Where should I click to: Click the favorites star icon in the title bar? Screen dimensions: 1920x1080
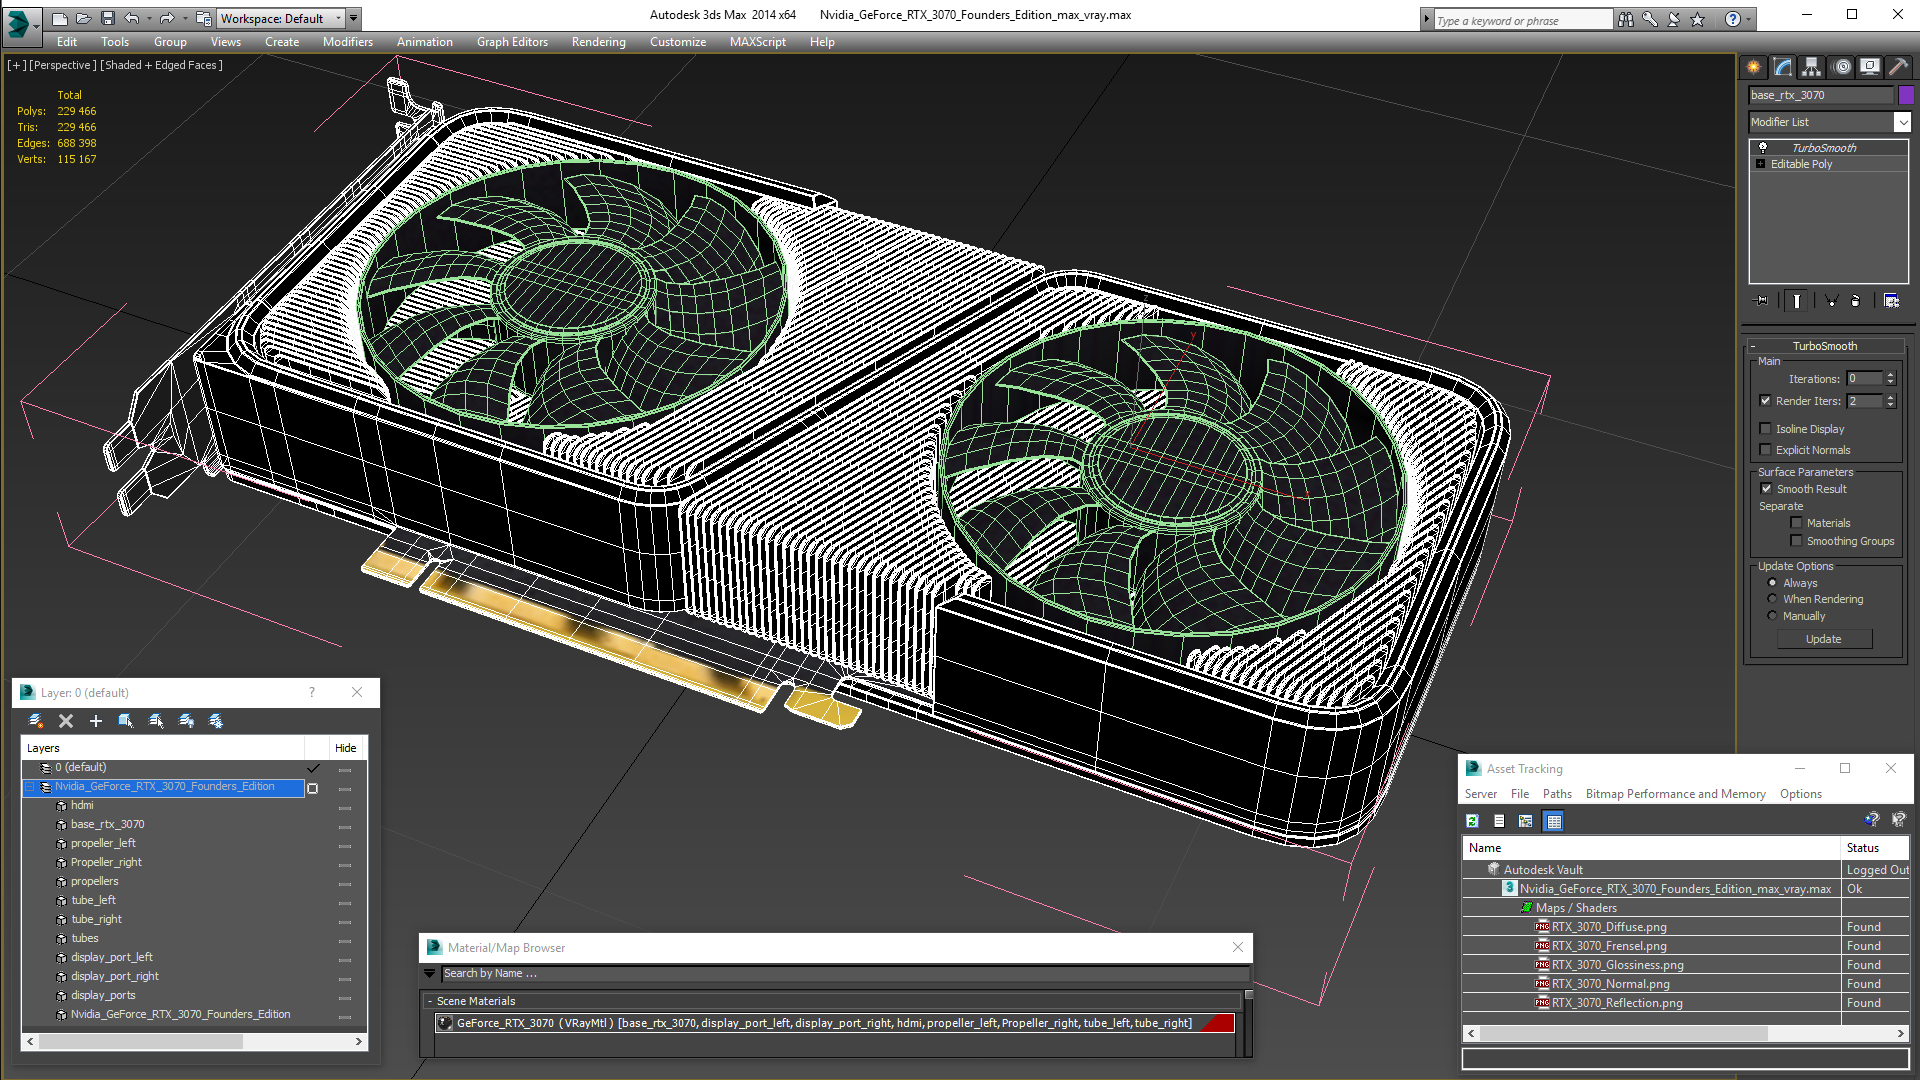[x=1698, y=19]
